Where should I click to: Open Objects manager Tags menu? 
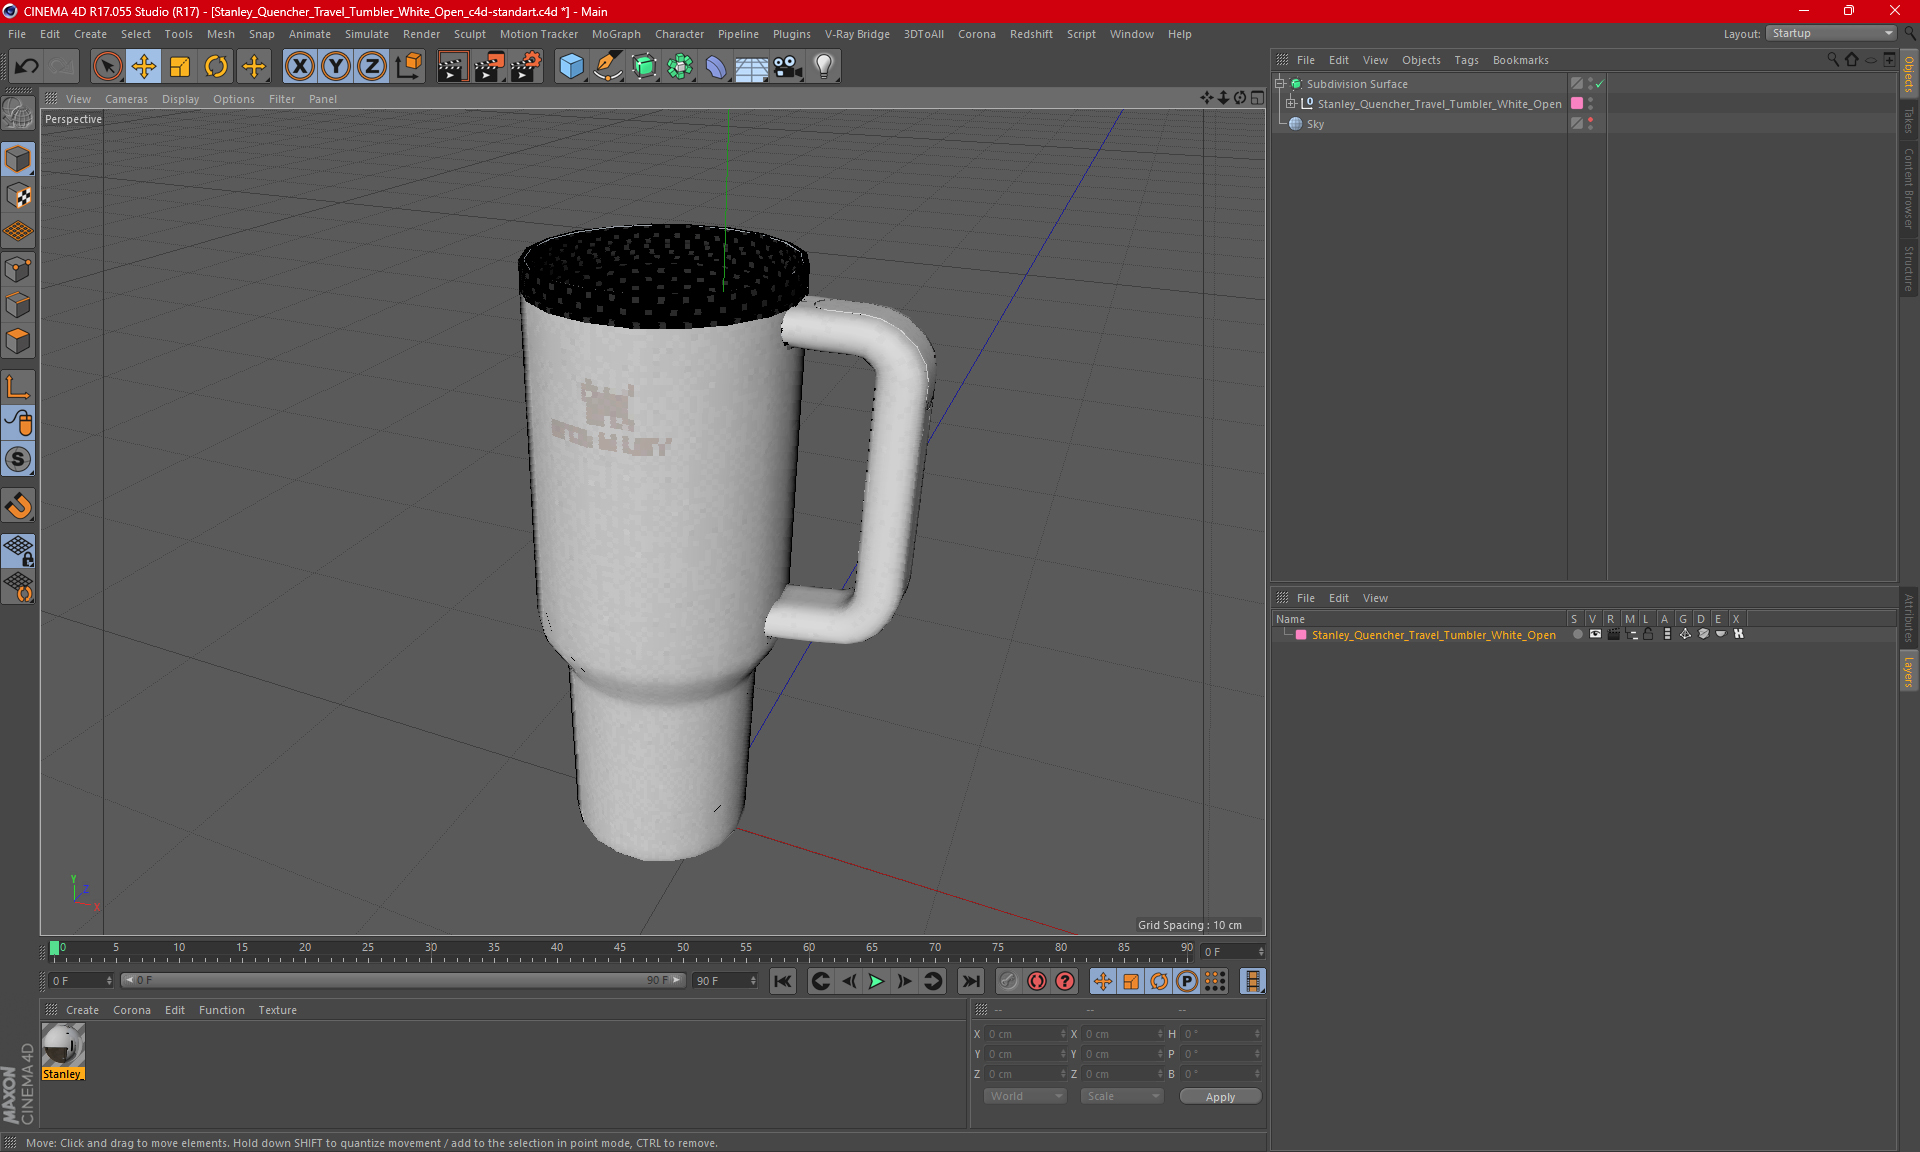[x=1466, y=60]
